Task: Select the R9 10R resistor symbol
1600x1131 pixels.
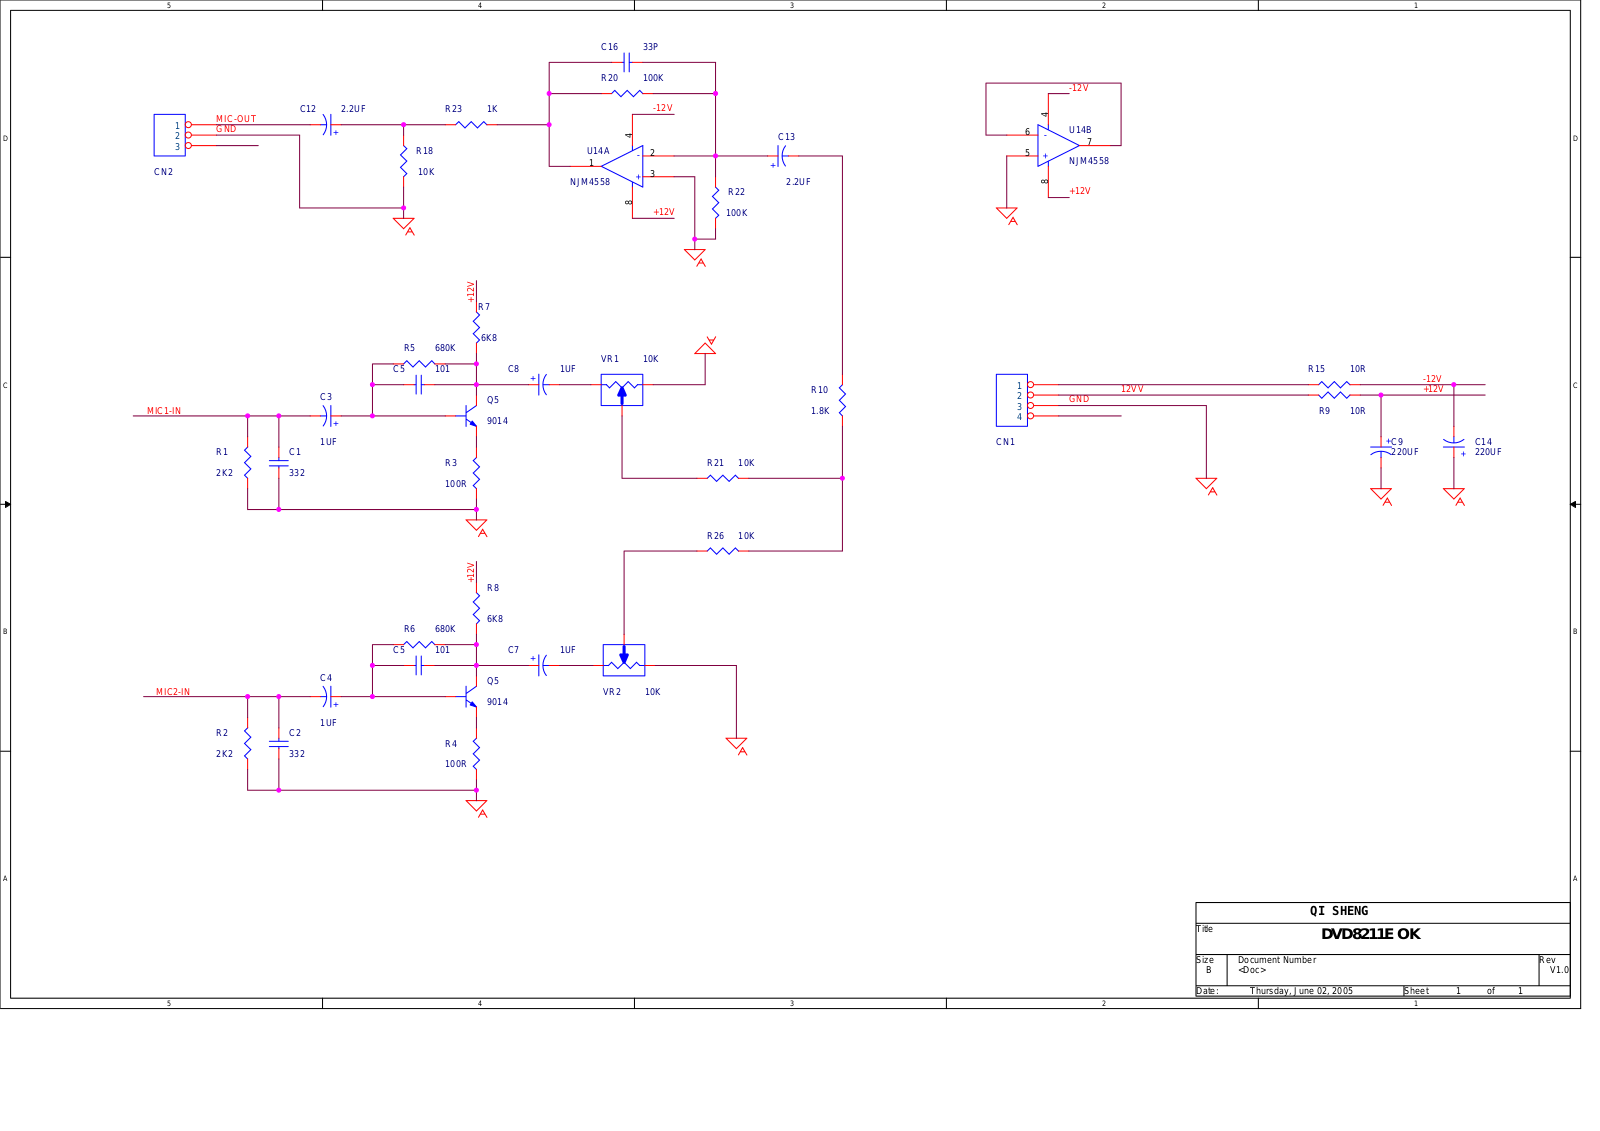Action: 1334,395
